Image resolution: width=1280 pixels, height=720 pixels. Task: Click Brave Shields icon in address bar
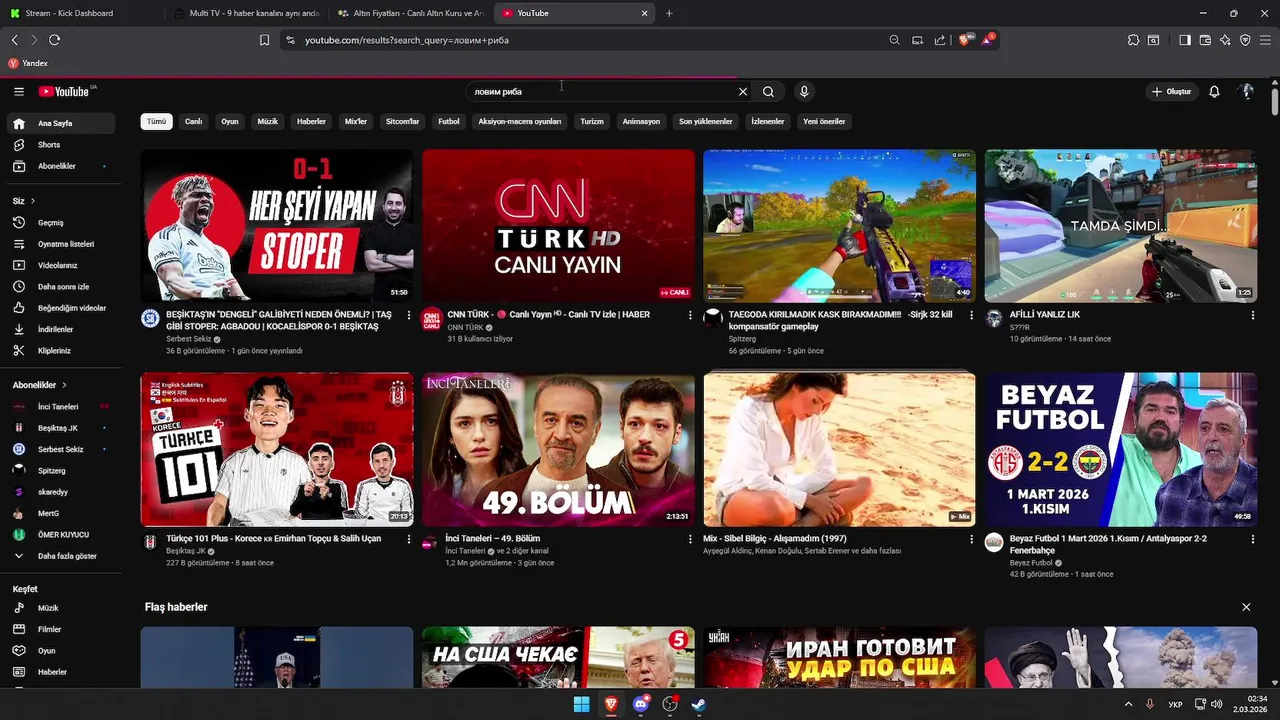click(x=965, y=40)
